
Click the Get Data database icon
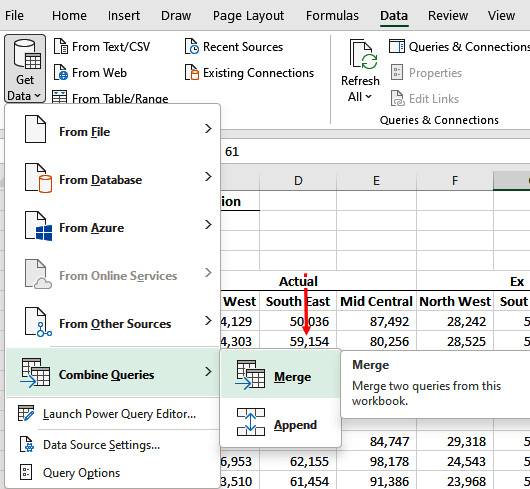coord(27,54)
